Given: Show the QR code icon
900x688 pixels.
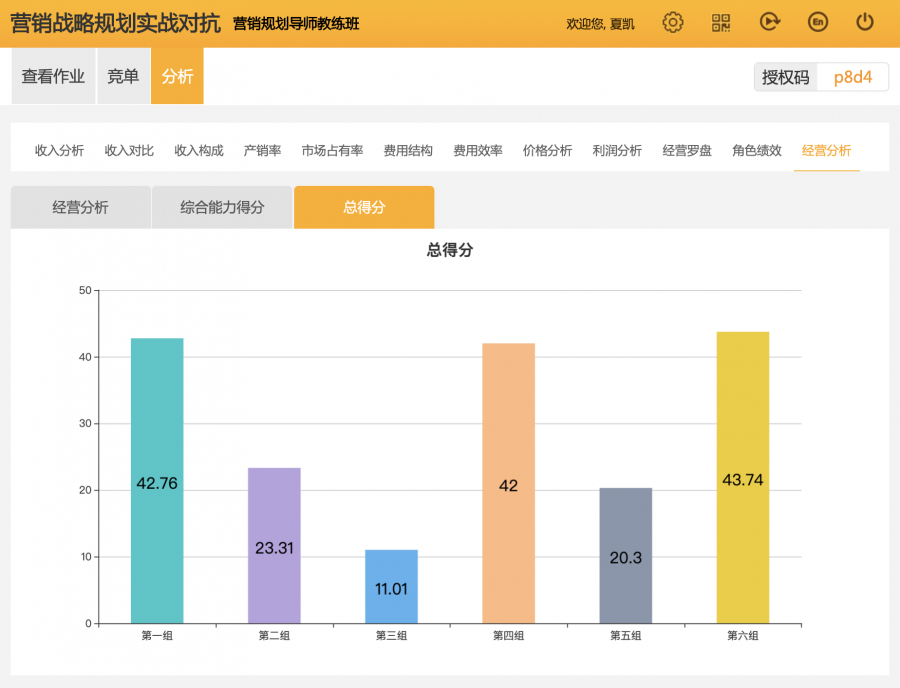Looking at the screenshot, I should point(721,23).
